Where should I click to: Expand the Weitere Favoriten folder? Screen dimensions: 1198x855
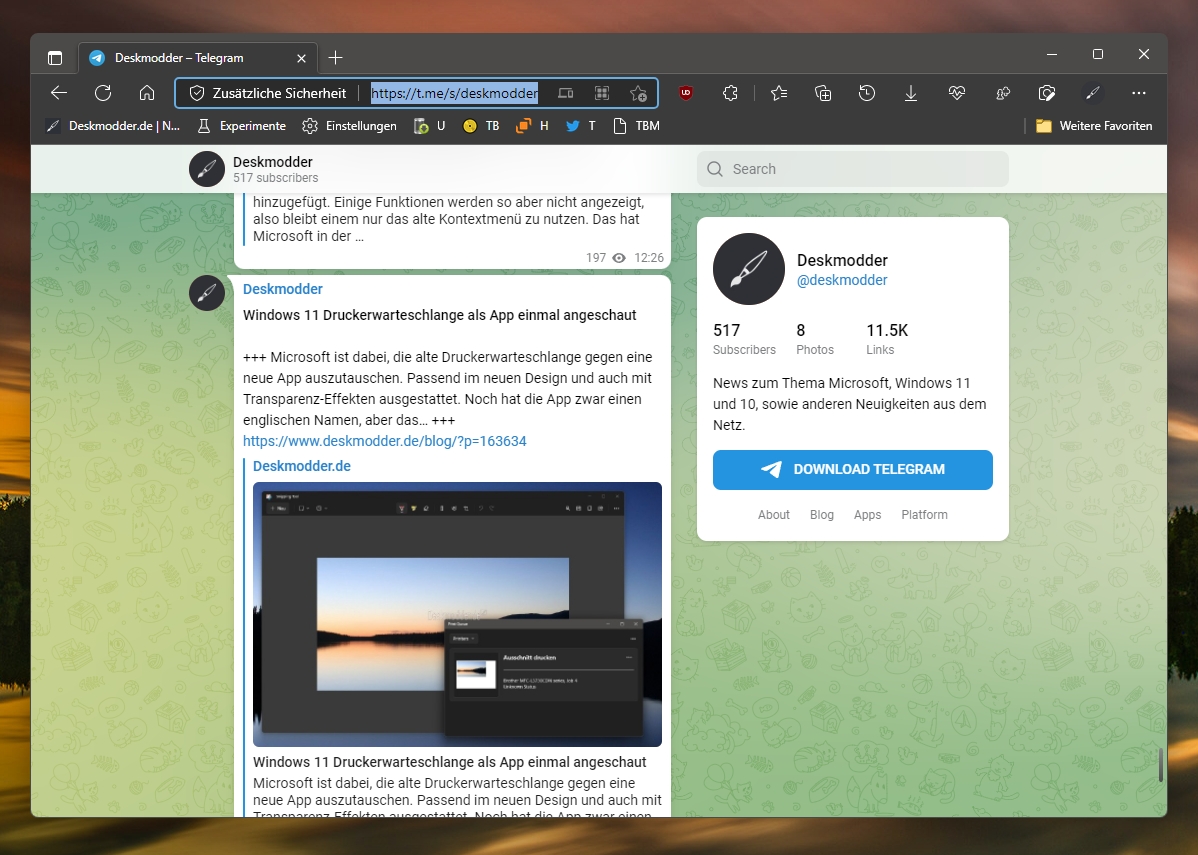click(x=1094, y=126)
